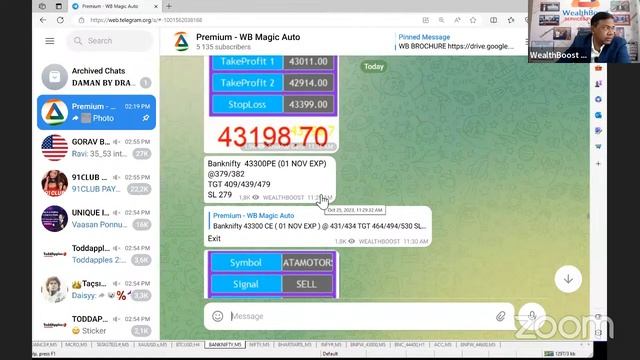Click the 11:30 AM timestamp on Exit message
The width and height of the screenshot is (640, 360).
(x=416, y=242)
